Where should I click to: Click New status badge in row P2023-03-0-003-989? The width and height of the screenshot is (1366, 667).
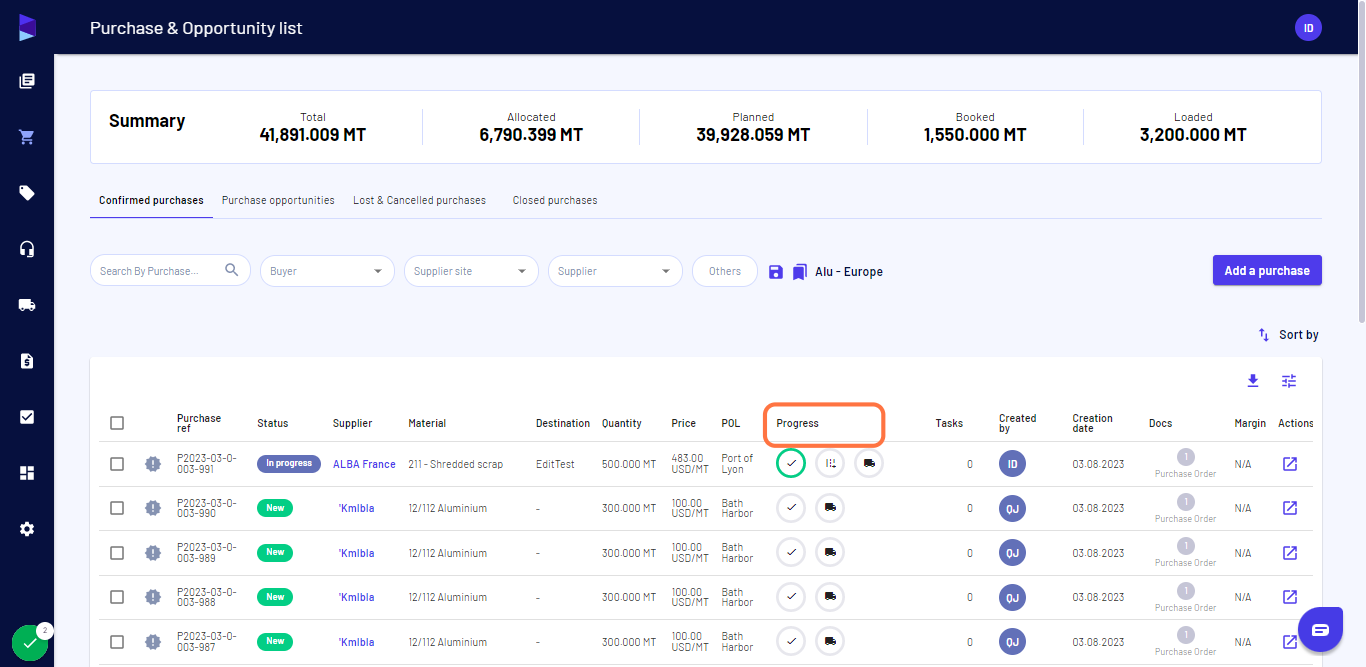coord(275,552)
